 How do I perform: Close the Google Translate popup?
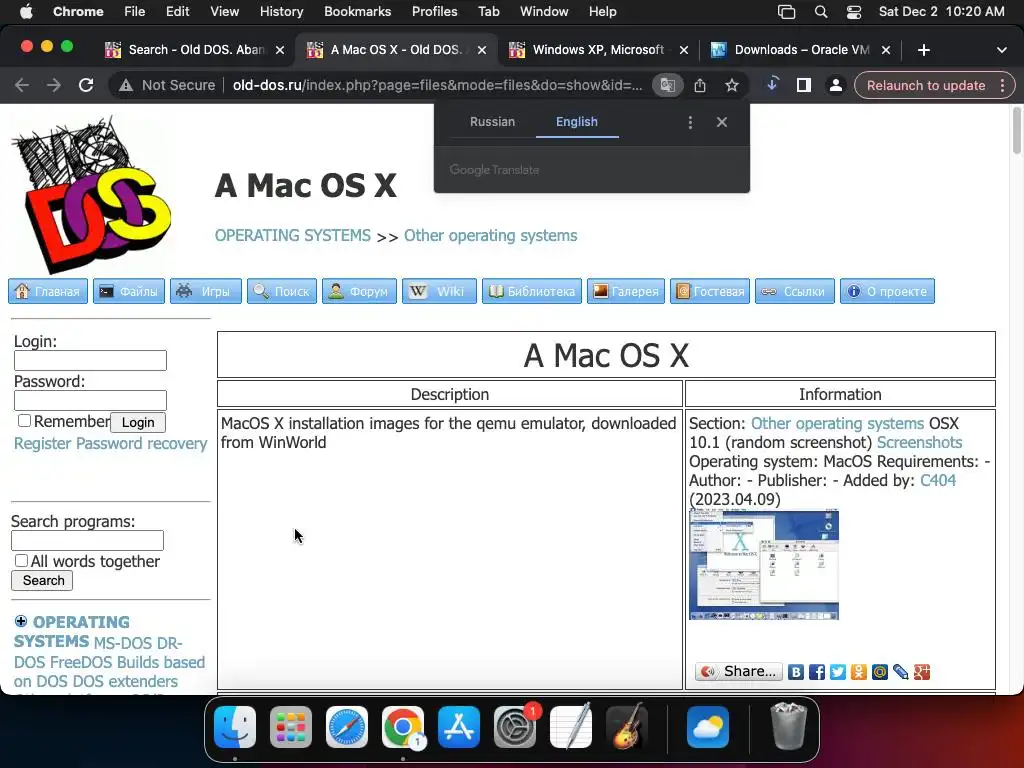click(x=722, y=122)
